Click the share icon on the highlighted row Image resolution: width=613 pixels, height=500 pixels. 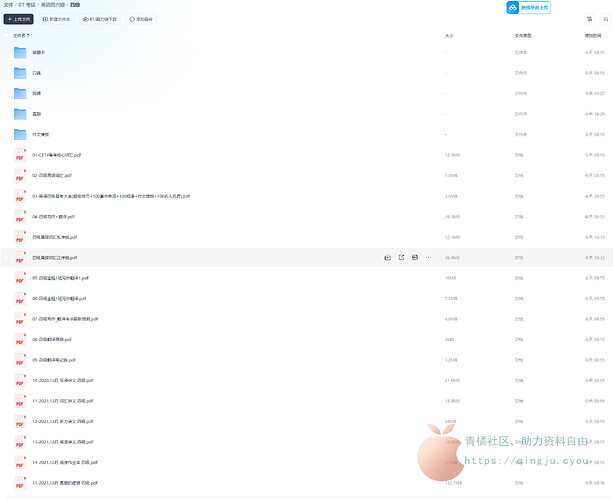pos(401,257)
